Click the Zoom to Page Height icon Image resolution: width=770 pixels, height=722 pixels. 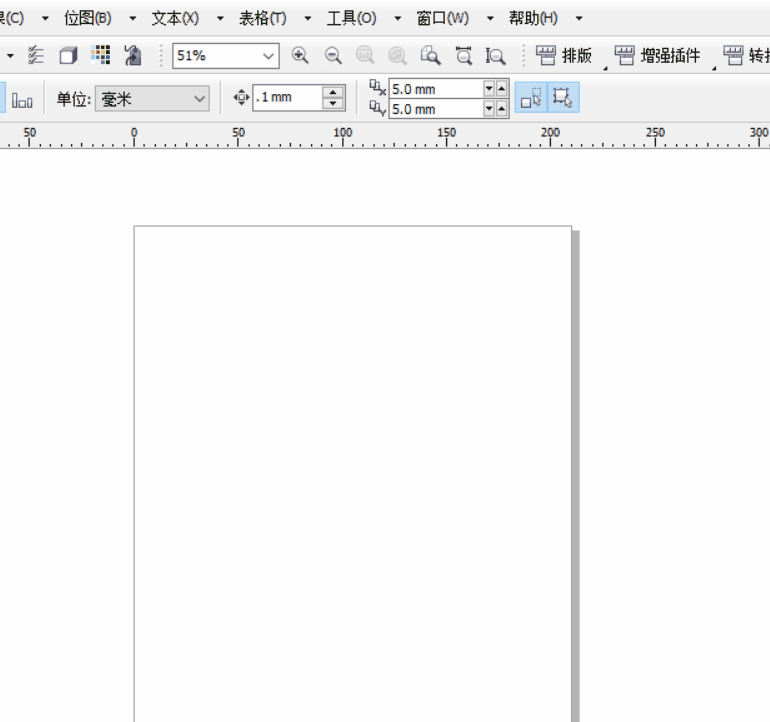[496, 56]
